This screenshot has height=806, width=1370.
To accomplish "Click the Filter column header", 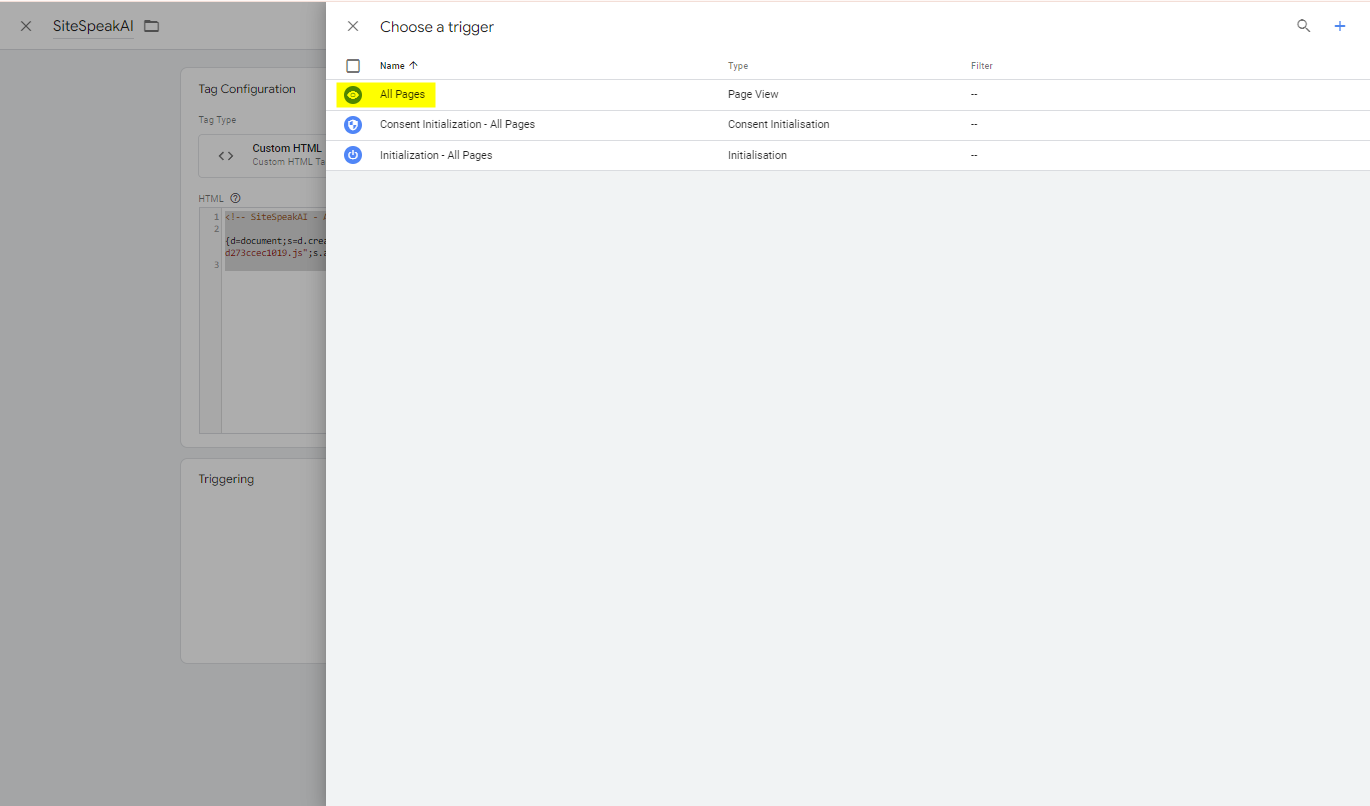I will point(981,66).
